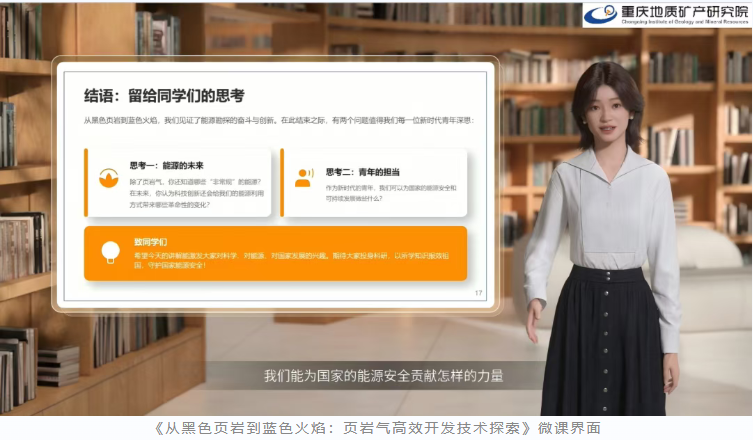
Task: Click the subtitle 我们能为国家的能源安全贡献怎样的力量
Action: [x=383, y=376]
